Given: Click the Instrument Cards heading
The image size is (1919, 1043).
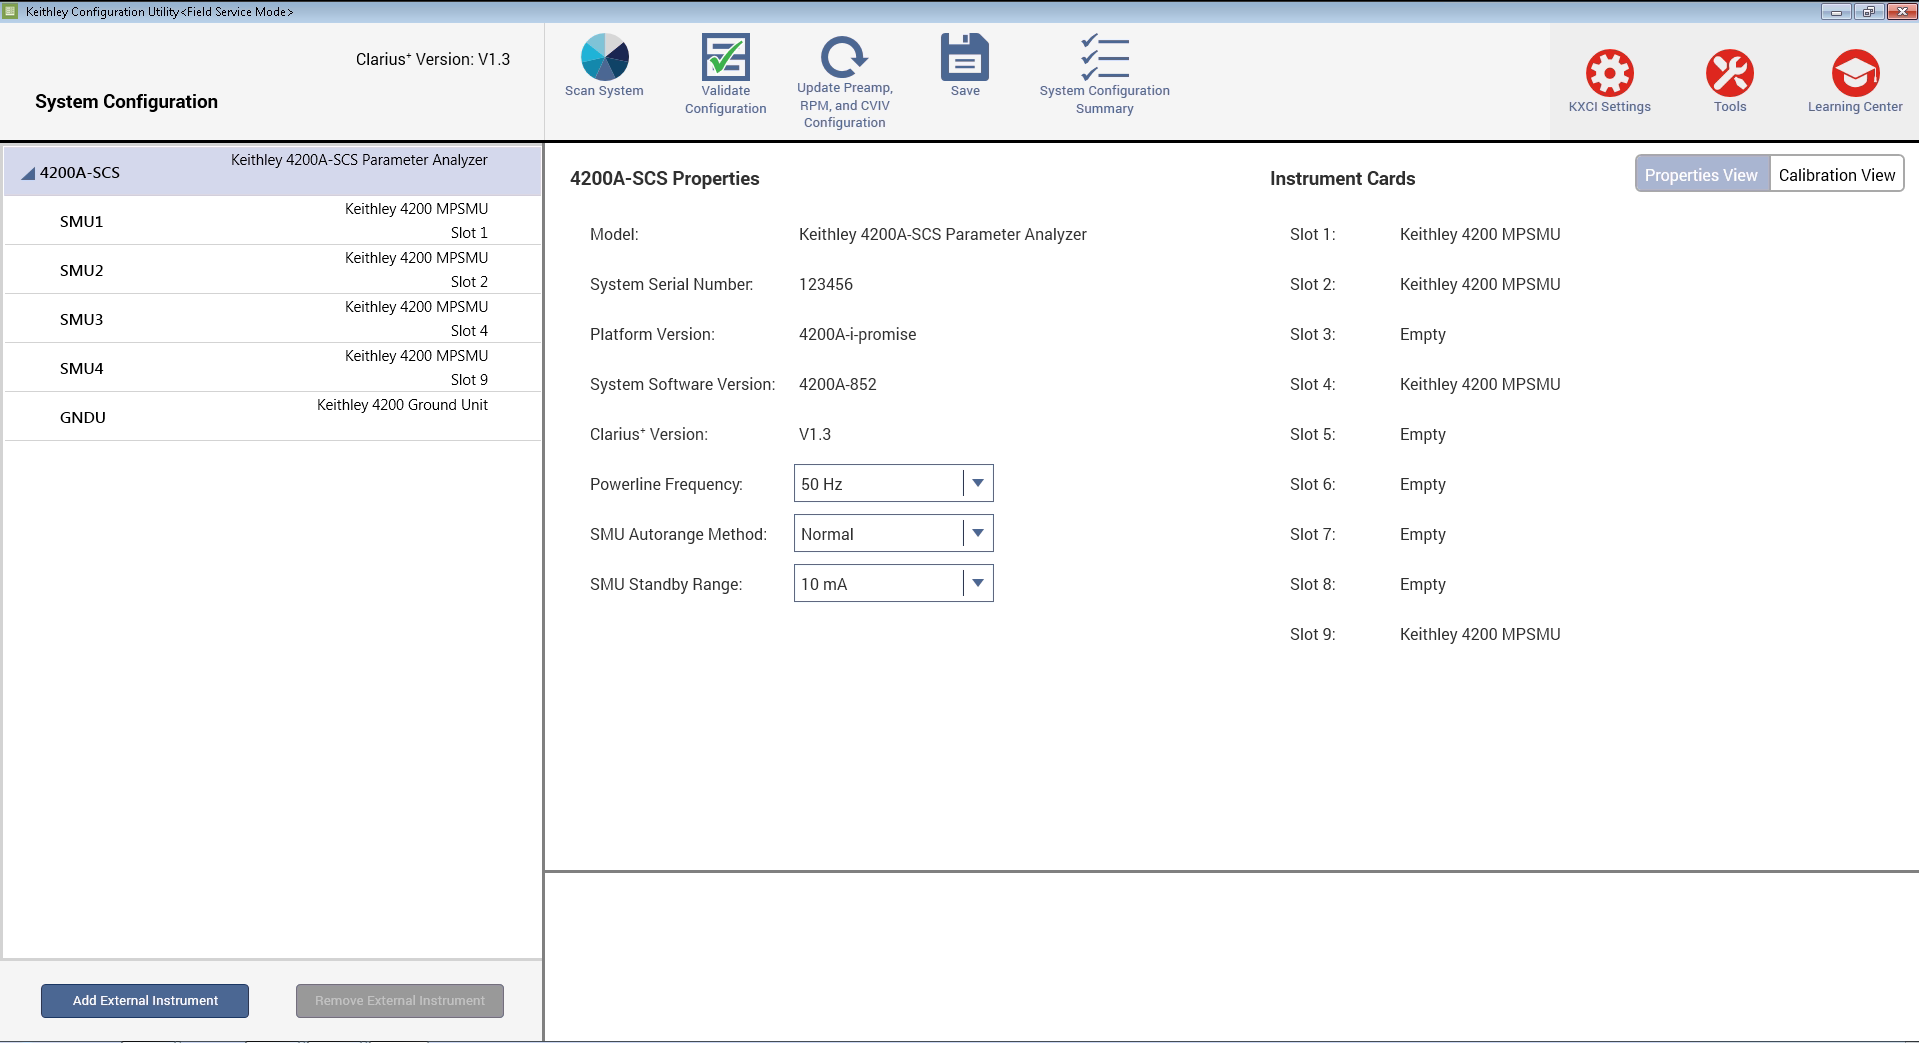Looking at the screenshot, I should (x=1342, y=179).
